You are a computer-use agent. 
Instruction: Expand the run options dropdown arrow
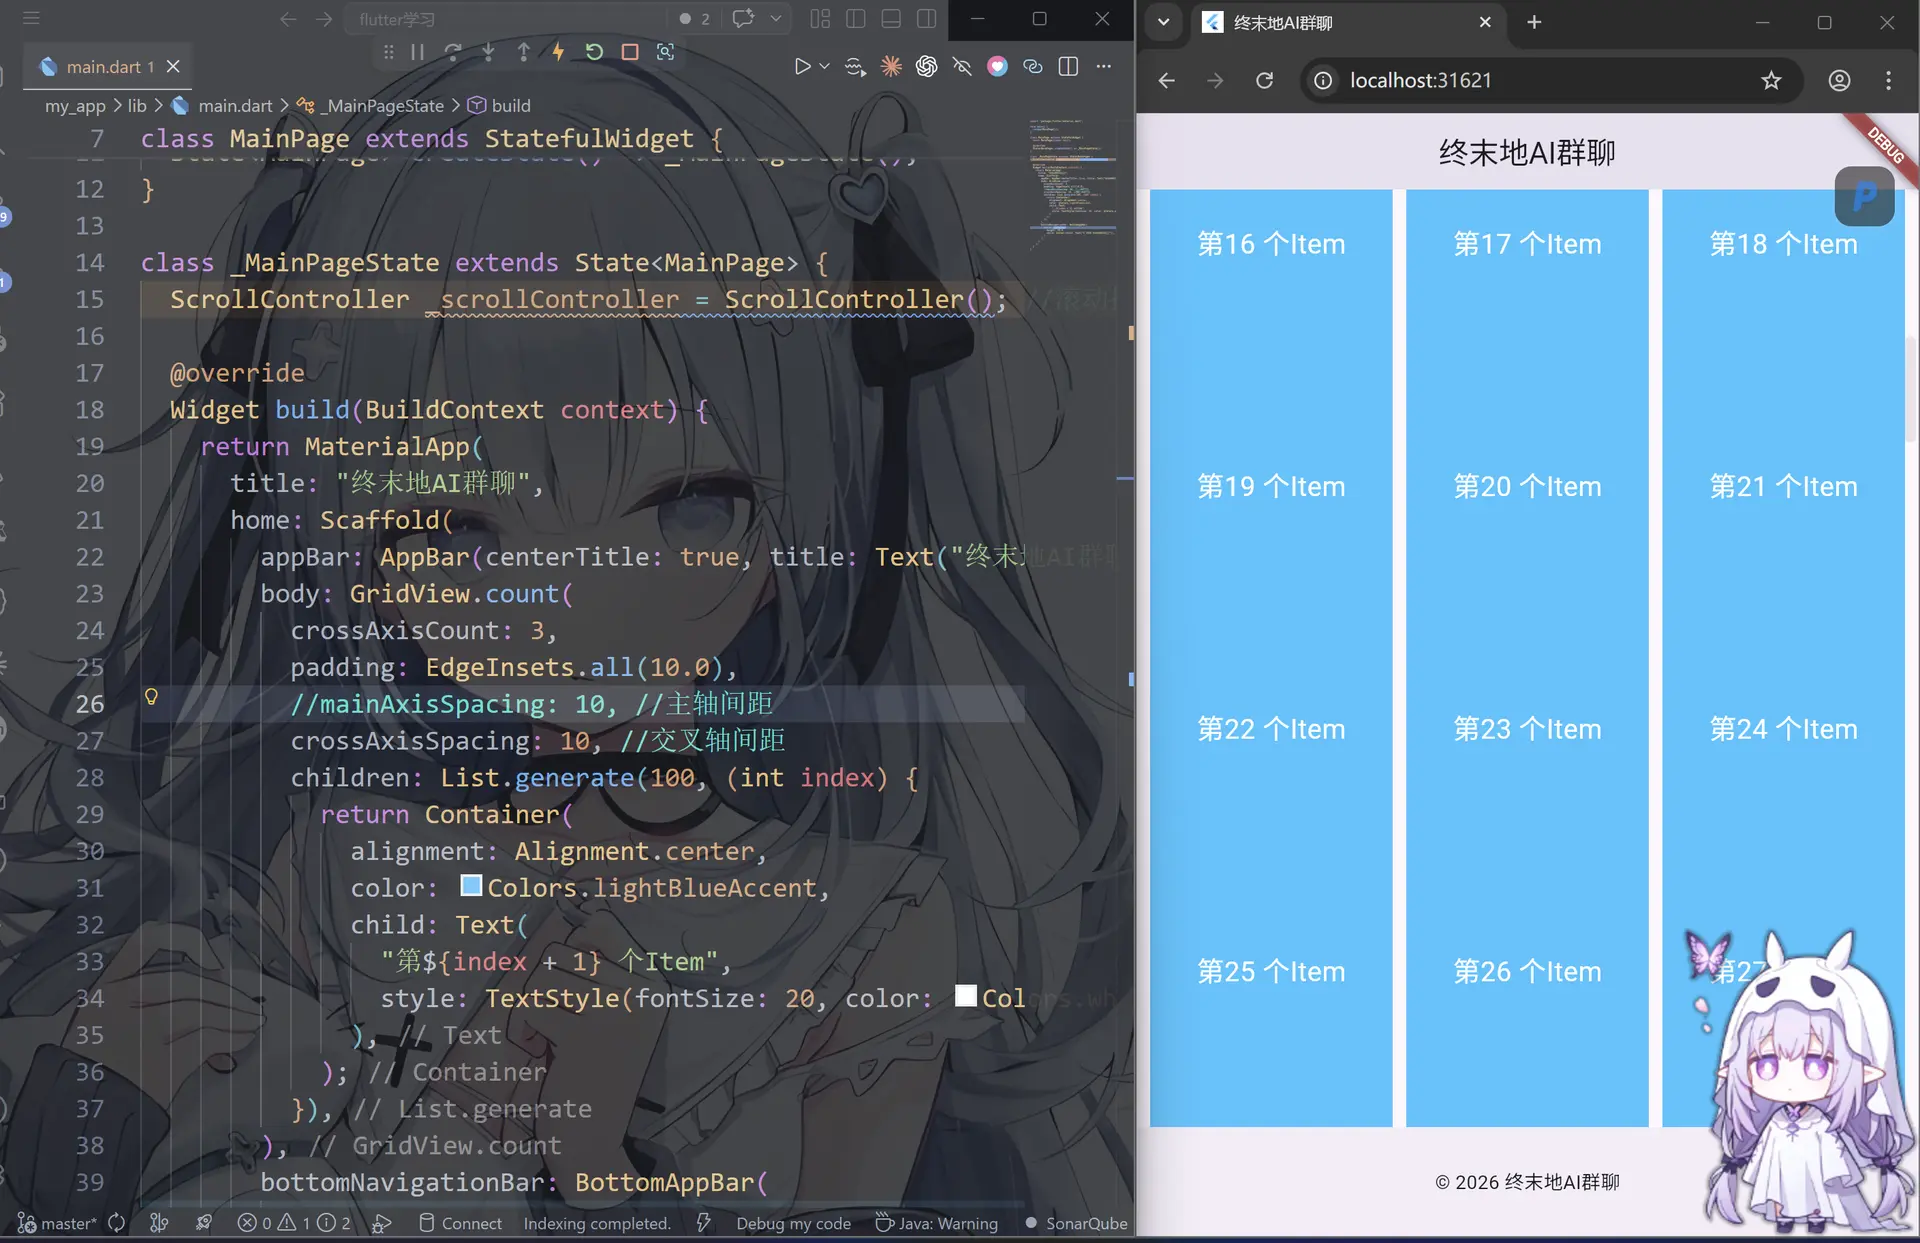825,66
